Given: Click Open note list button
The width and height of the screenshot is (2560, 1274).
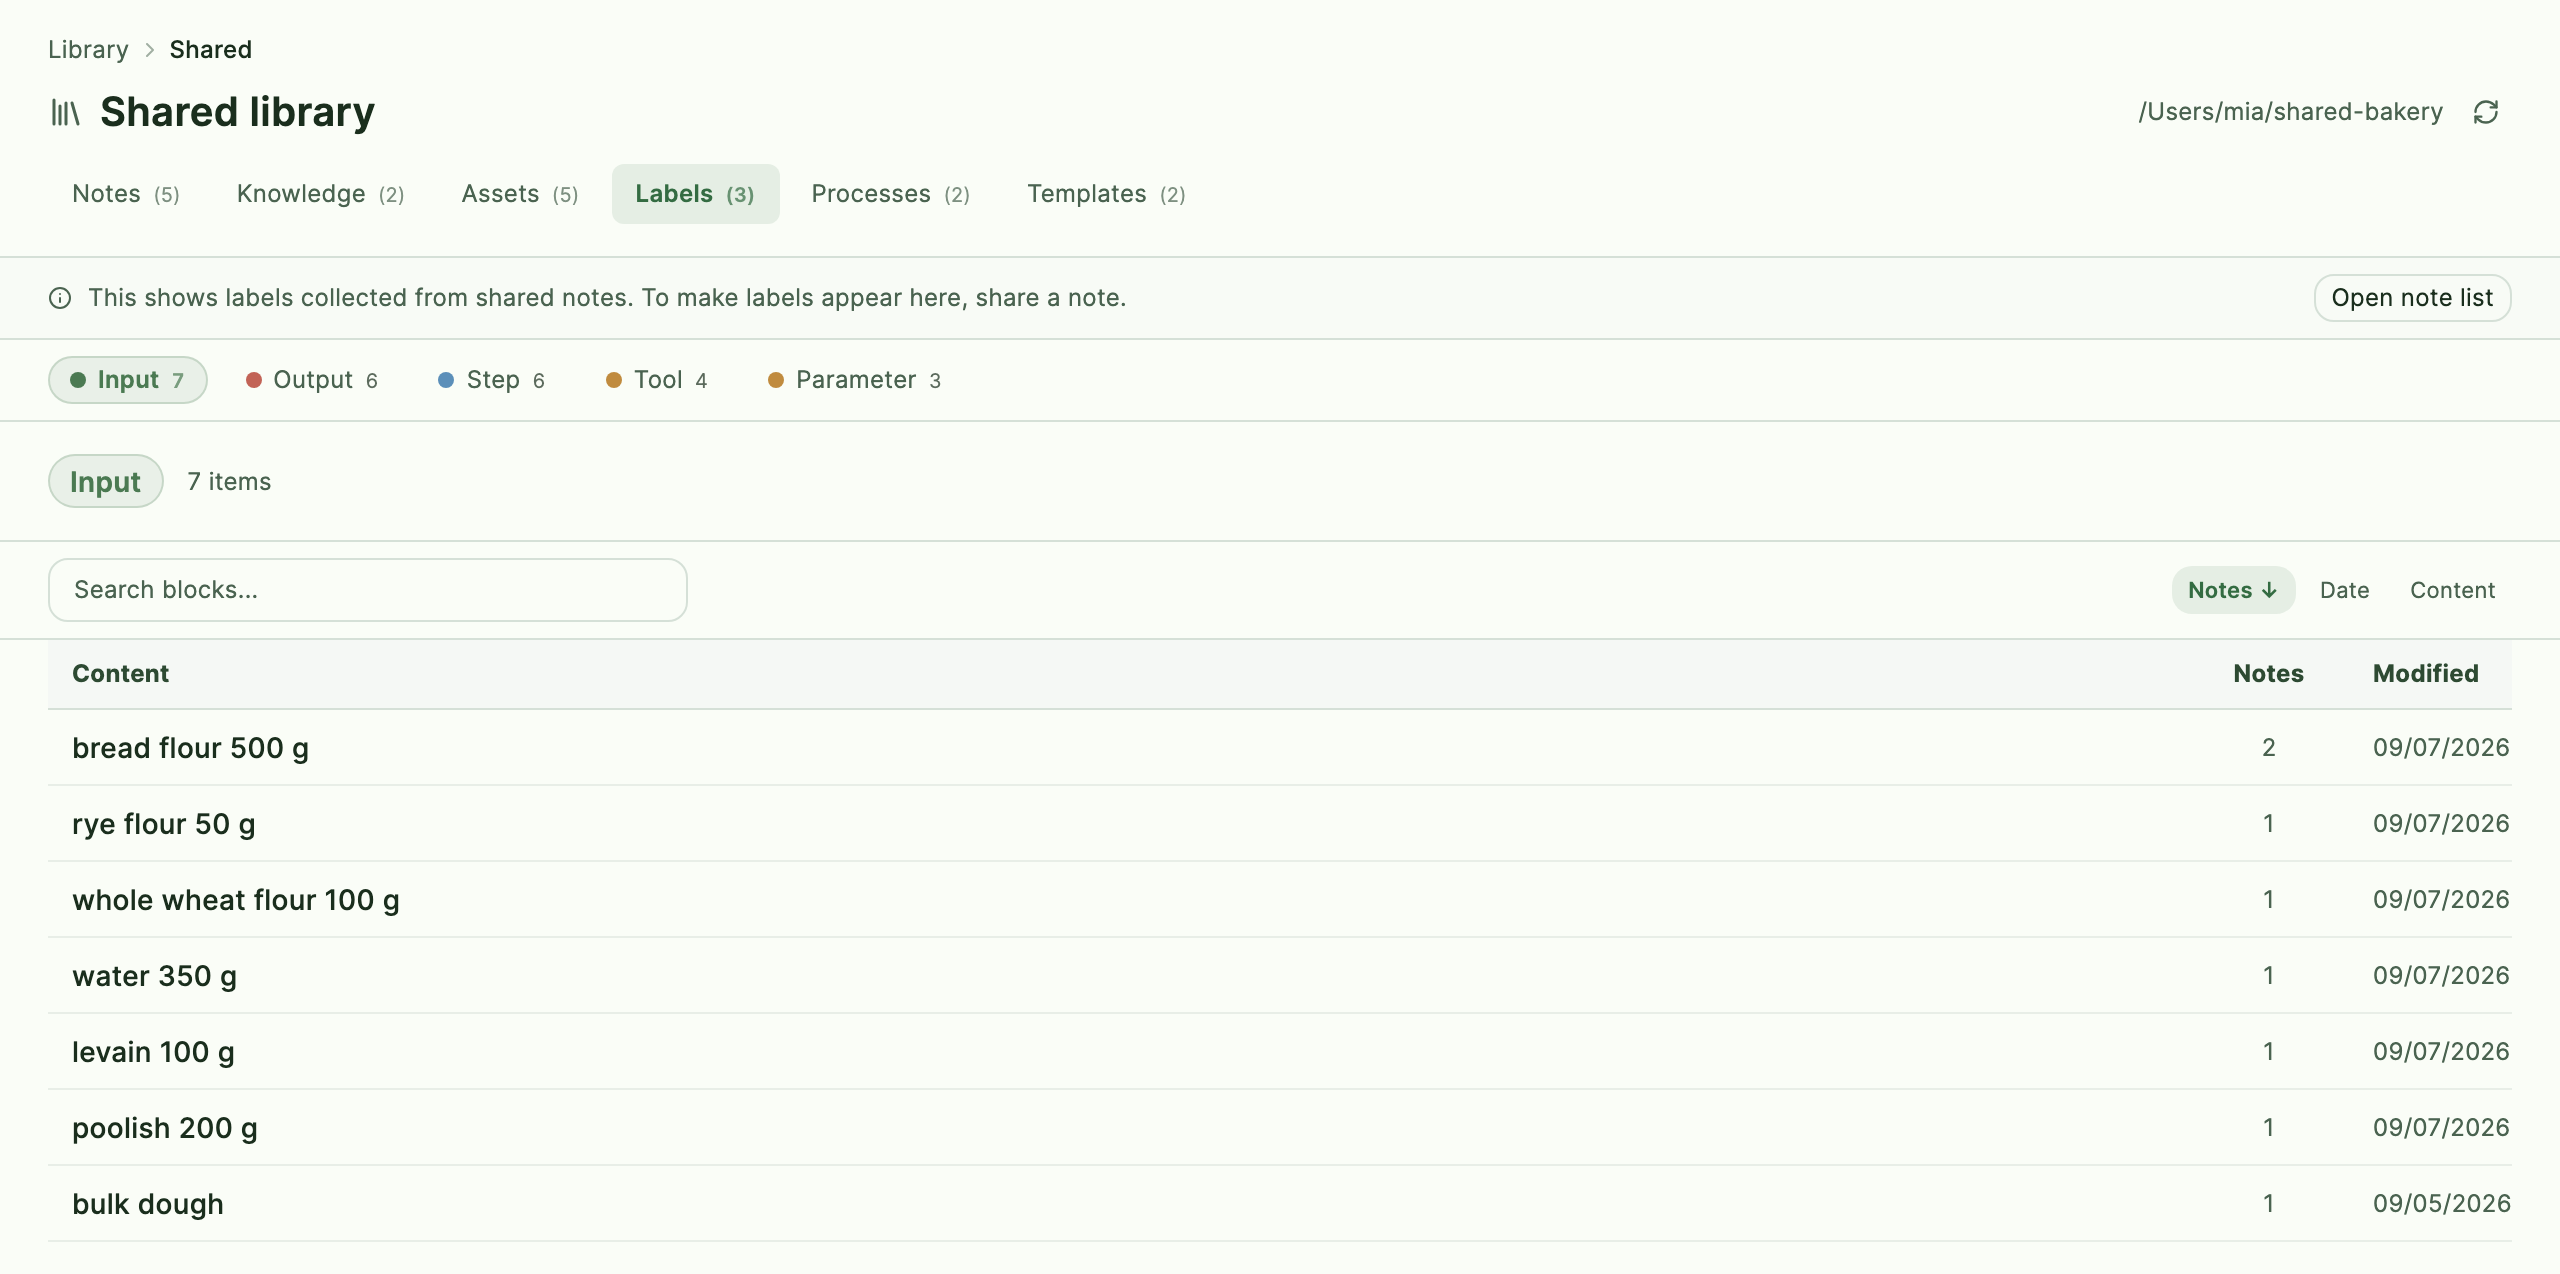Looking at the screenshot, I should [2412, 298].
